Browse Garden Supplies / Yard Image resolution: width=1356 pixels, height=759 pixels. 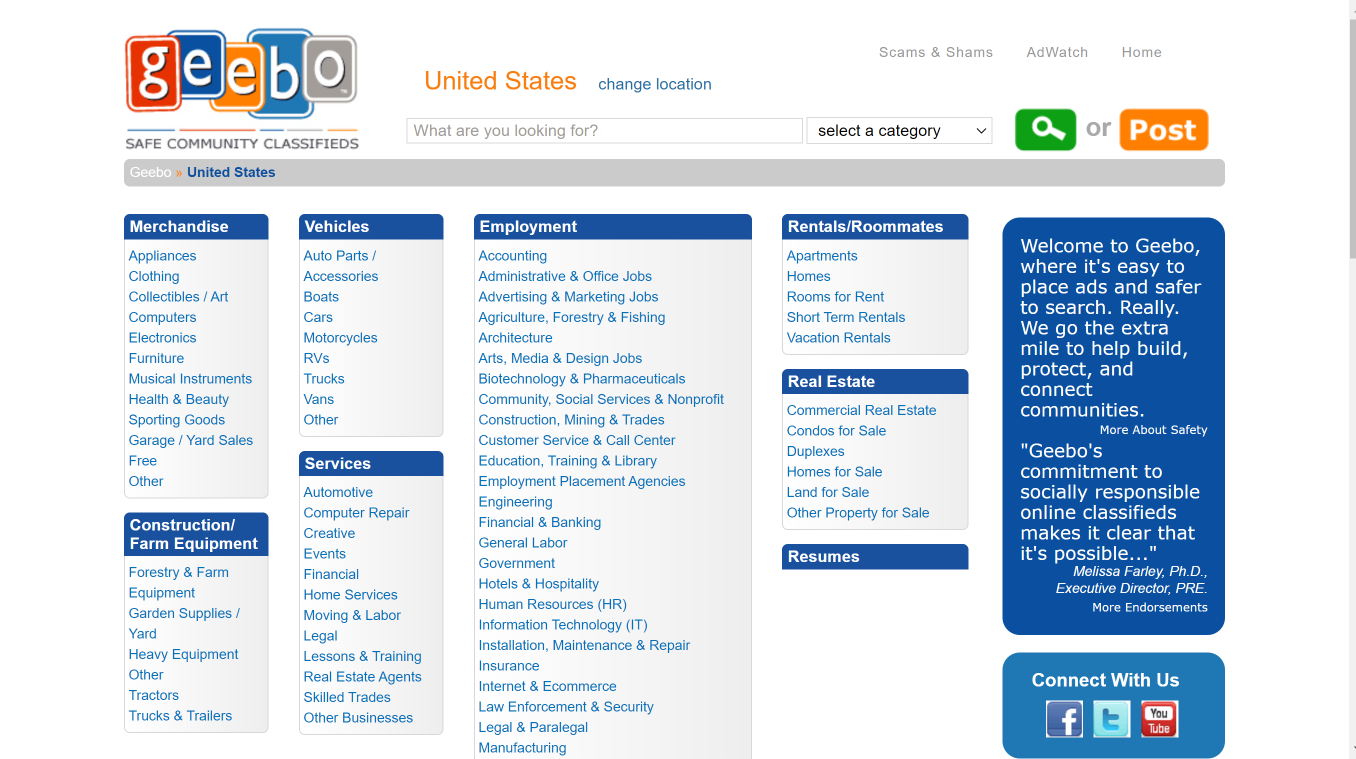tap(184, 623)
